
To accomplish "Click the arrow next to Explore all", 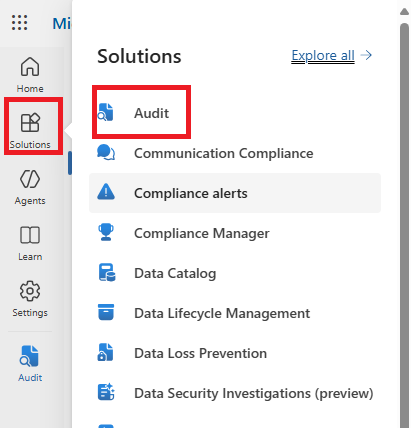I will coord(367,55).
